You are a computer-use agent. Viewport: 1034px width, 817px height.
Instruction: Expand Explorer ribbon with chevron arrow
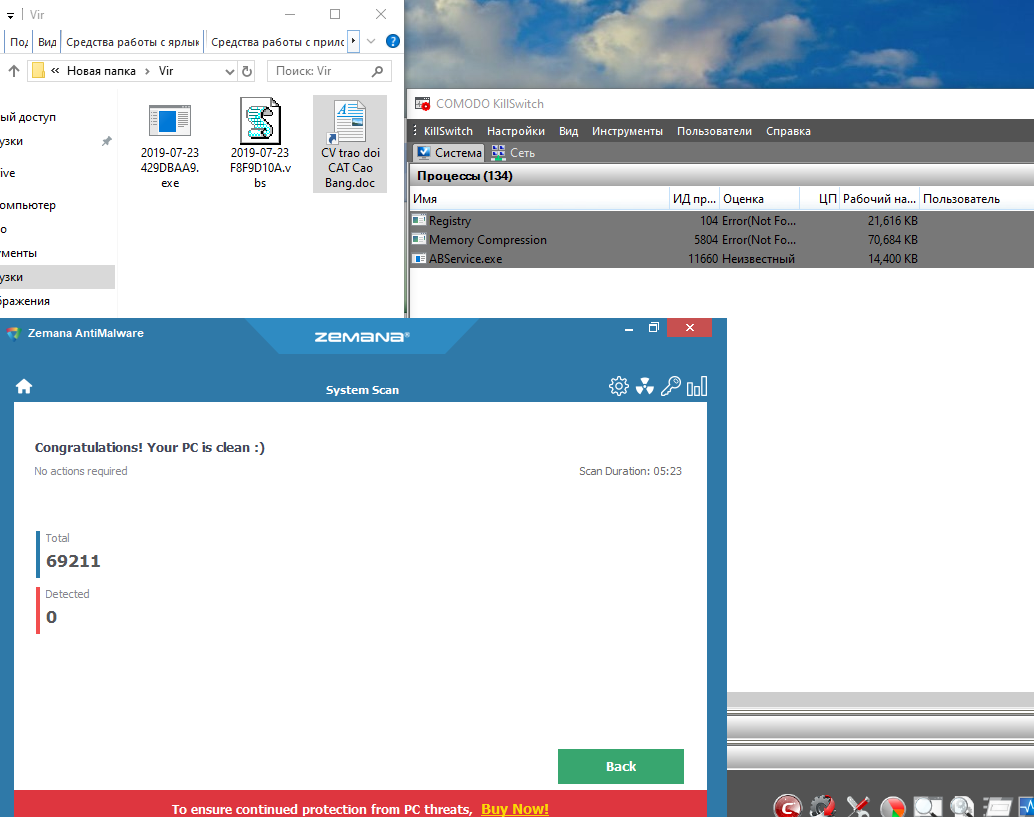point(371,42)
